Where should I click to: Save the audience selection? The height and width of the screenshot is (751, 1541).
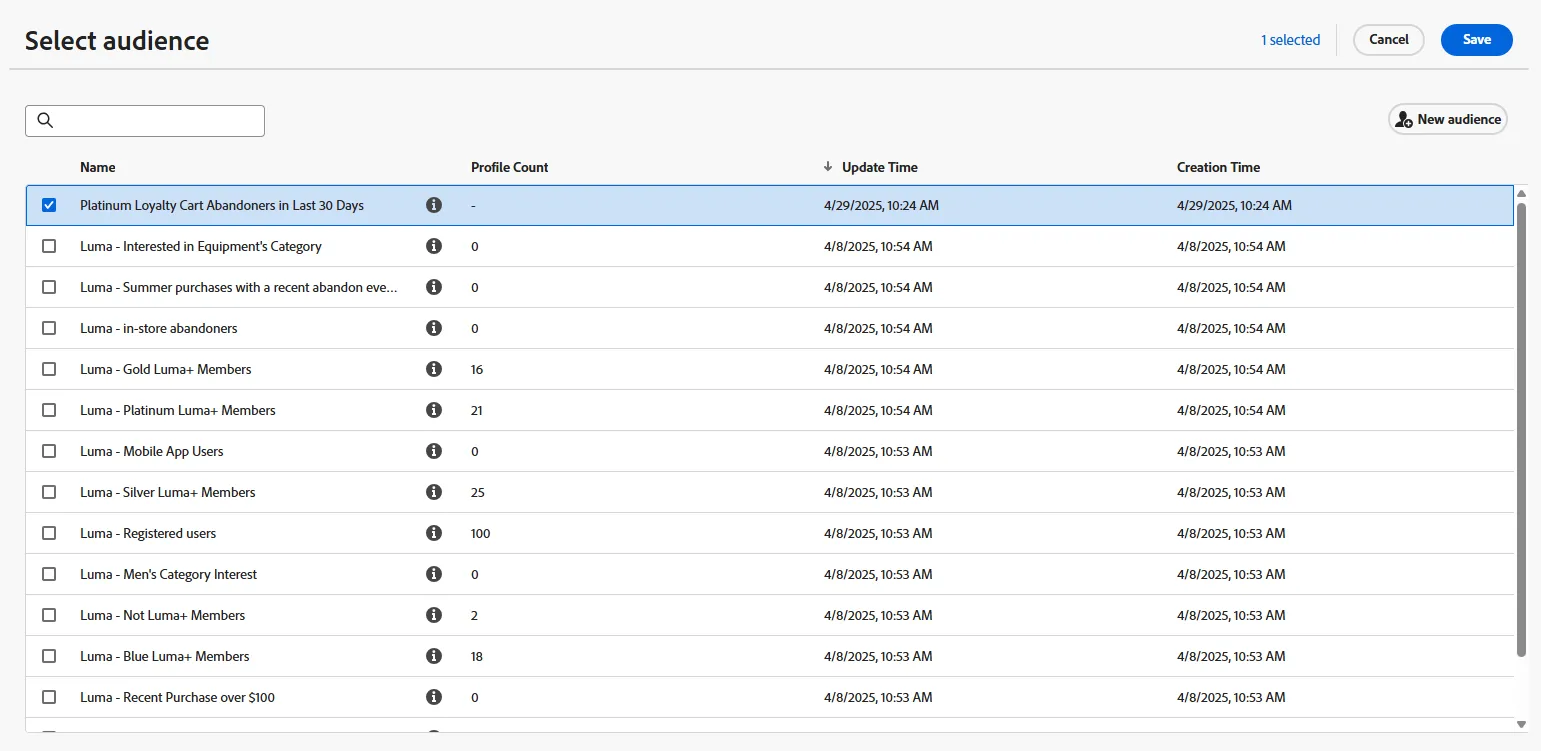pyautogui.click(x=1477, y=40)
